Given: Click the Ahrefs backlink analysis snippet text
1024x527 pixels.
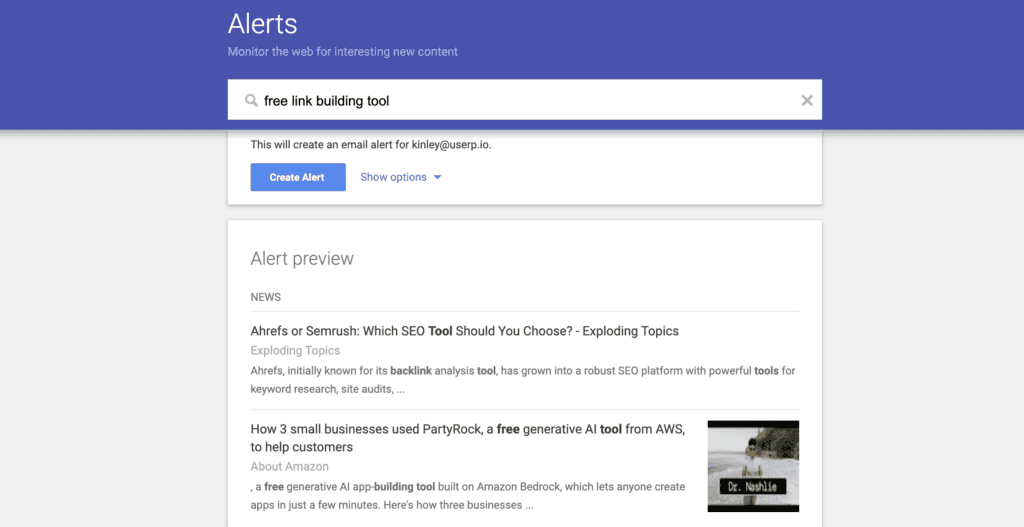Looking at the screenshot, I should [x=522, y=380].
